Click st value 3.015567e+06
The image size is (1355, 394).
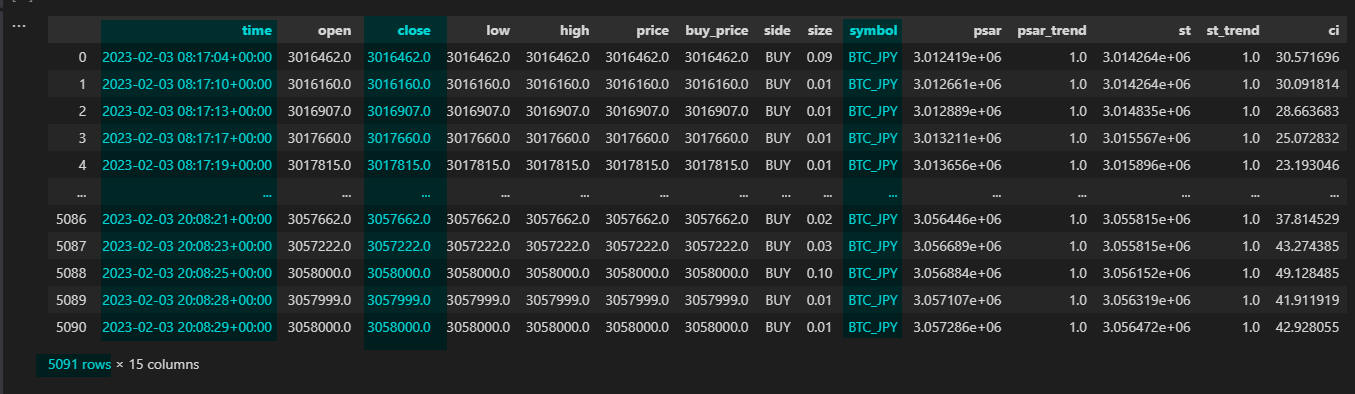pos(1146,138)
